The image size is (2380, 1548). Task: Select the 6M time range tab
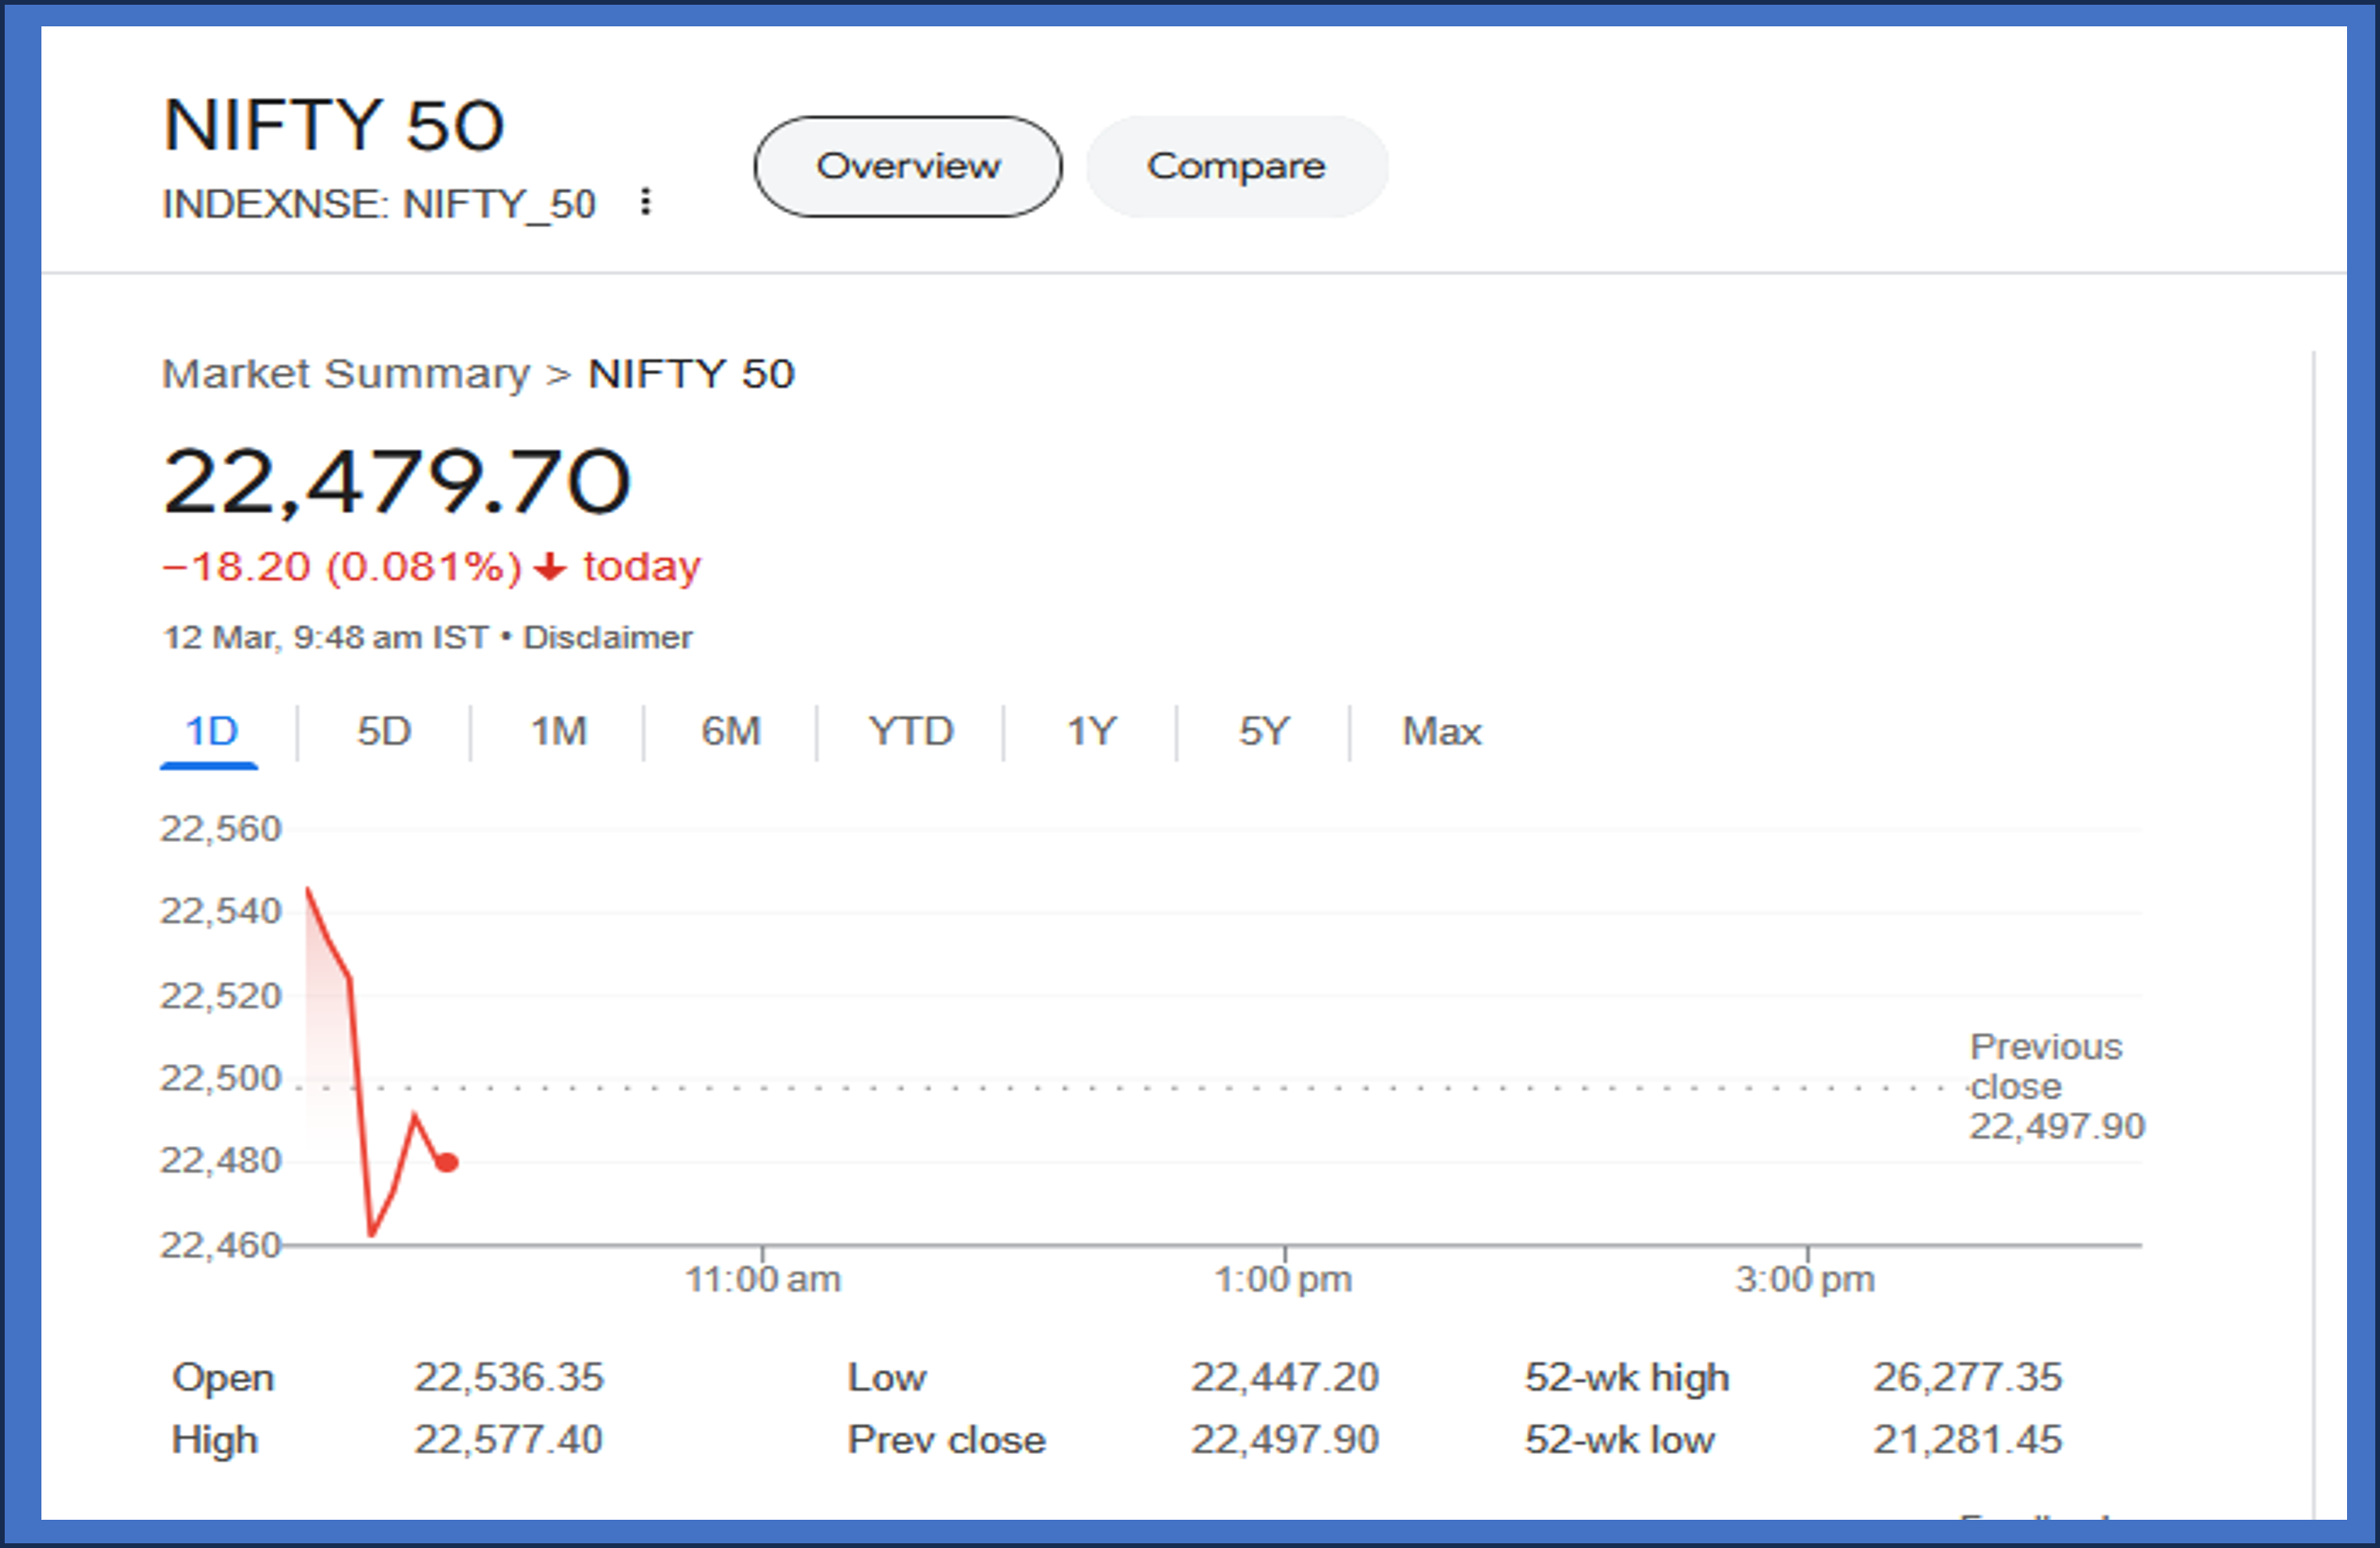[731, 732]
